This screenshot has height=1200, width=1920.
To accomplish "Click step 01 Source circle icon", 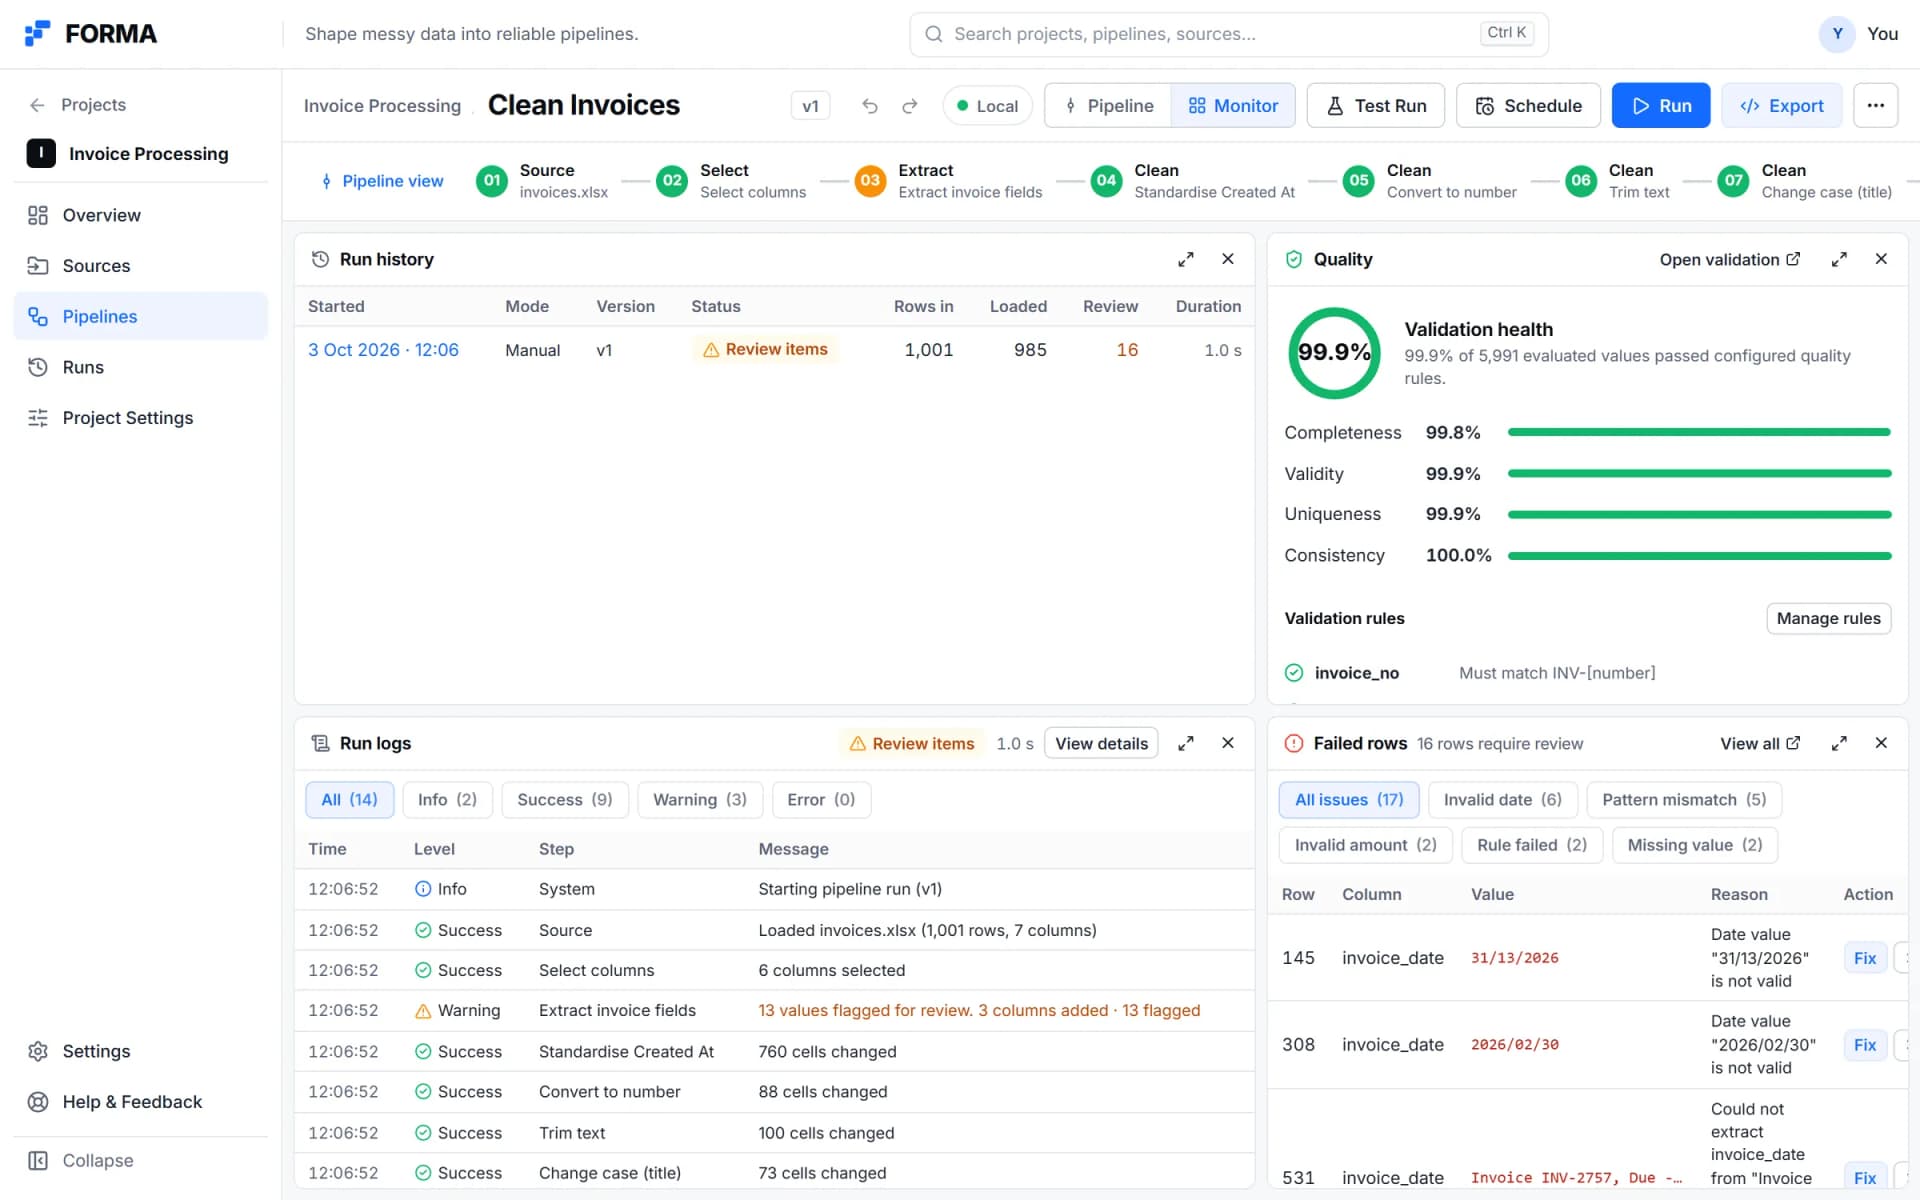I will [491, 181].
